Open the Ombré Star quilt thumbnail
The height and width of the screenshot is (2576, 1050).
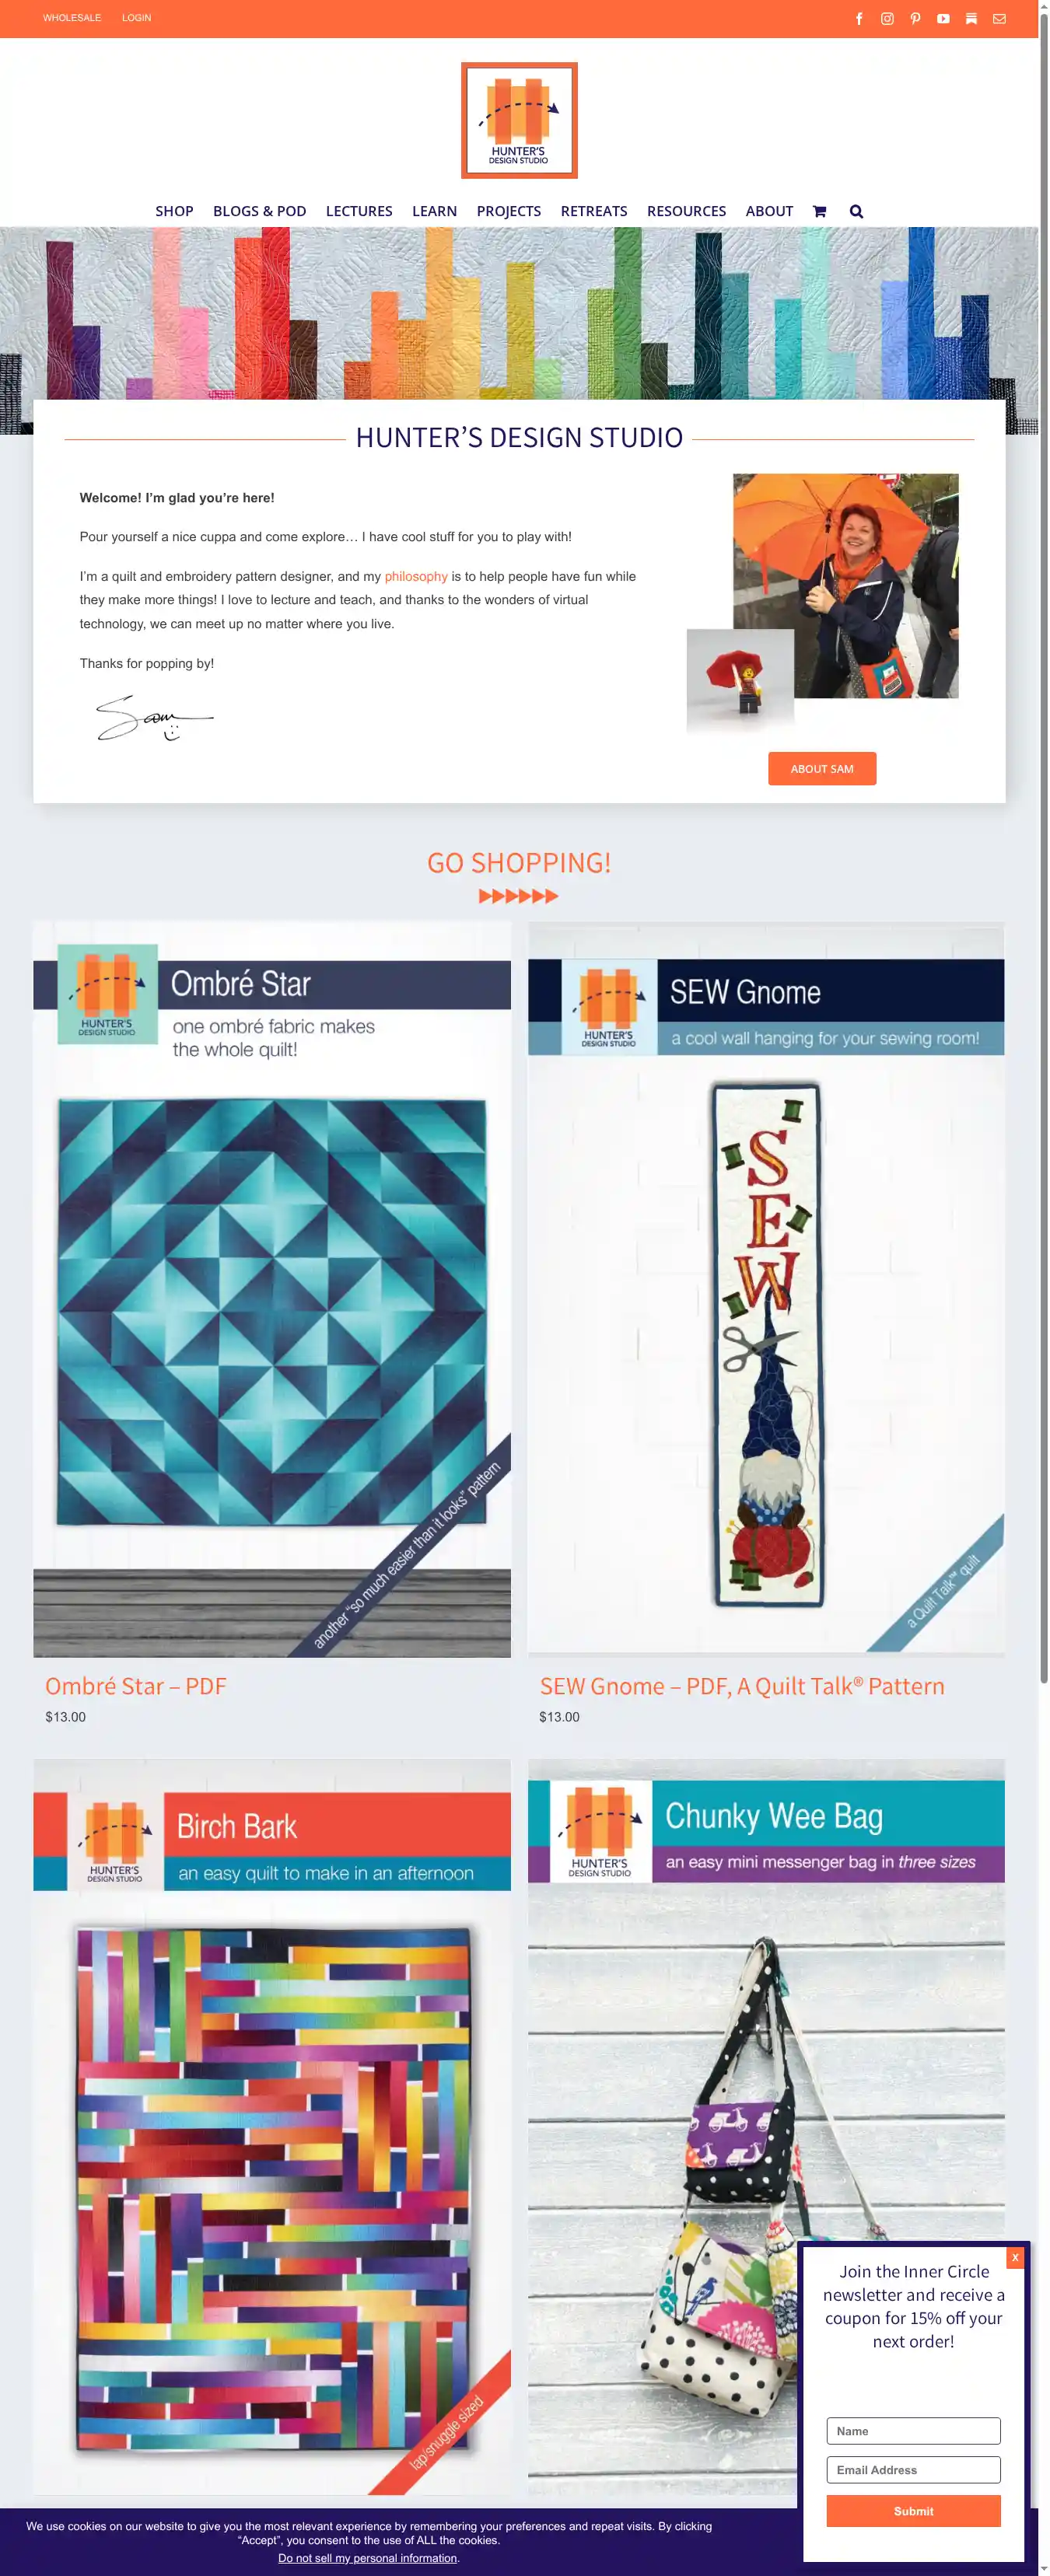(272, 1289)
